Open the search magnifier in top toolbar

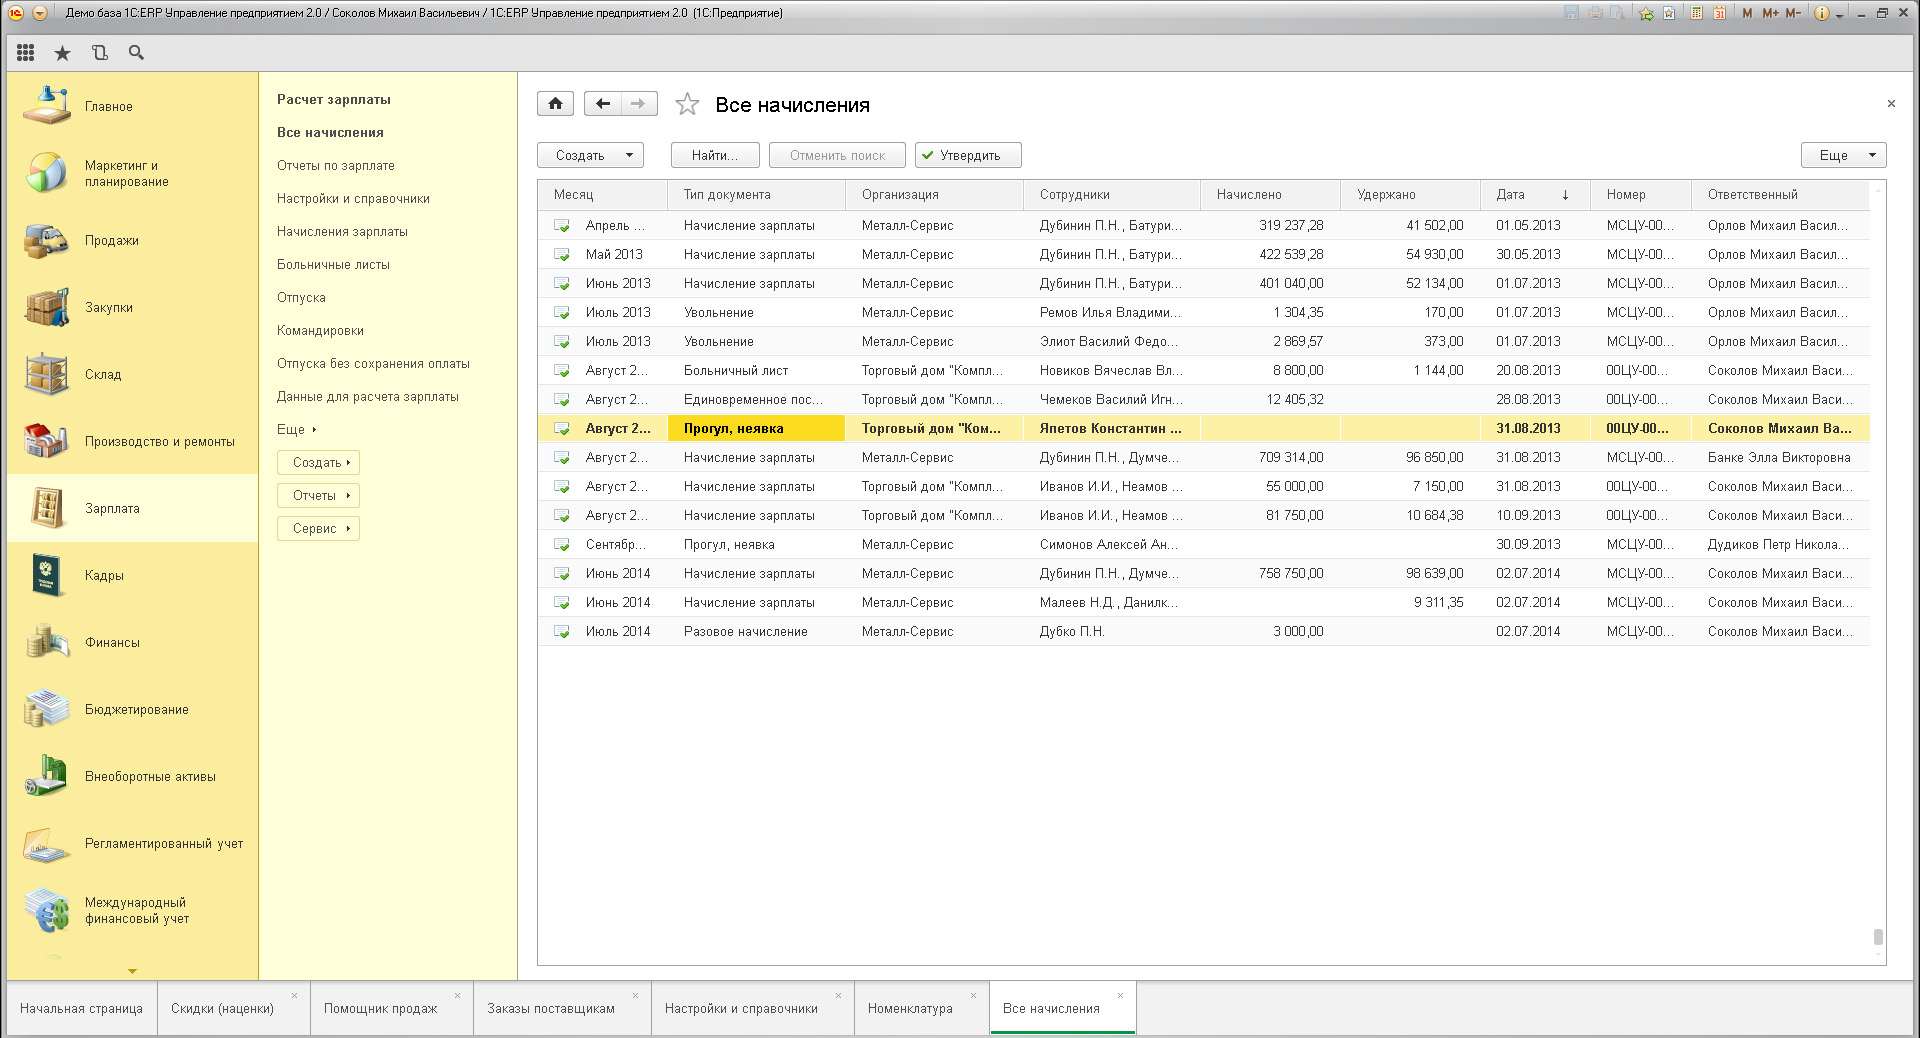136,53
